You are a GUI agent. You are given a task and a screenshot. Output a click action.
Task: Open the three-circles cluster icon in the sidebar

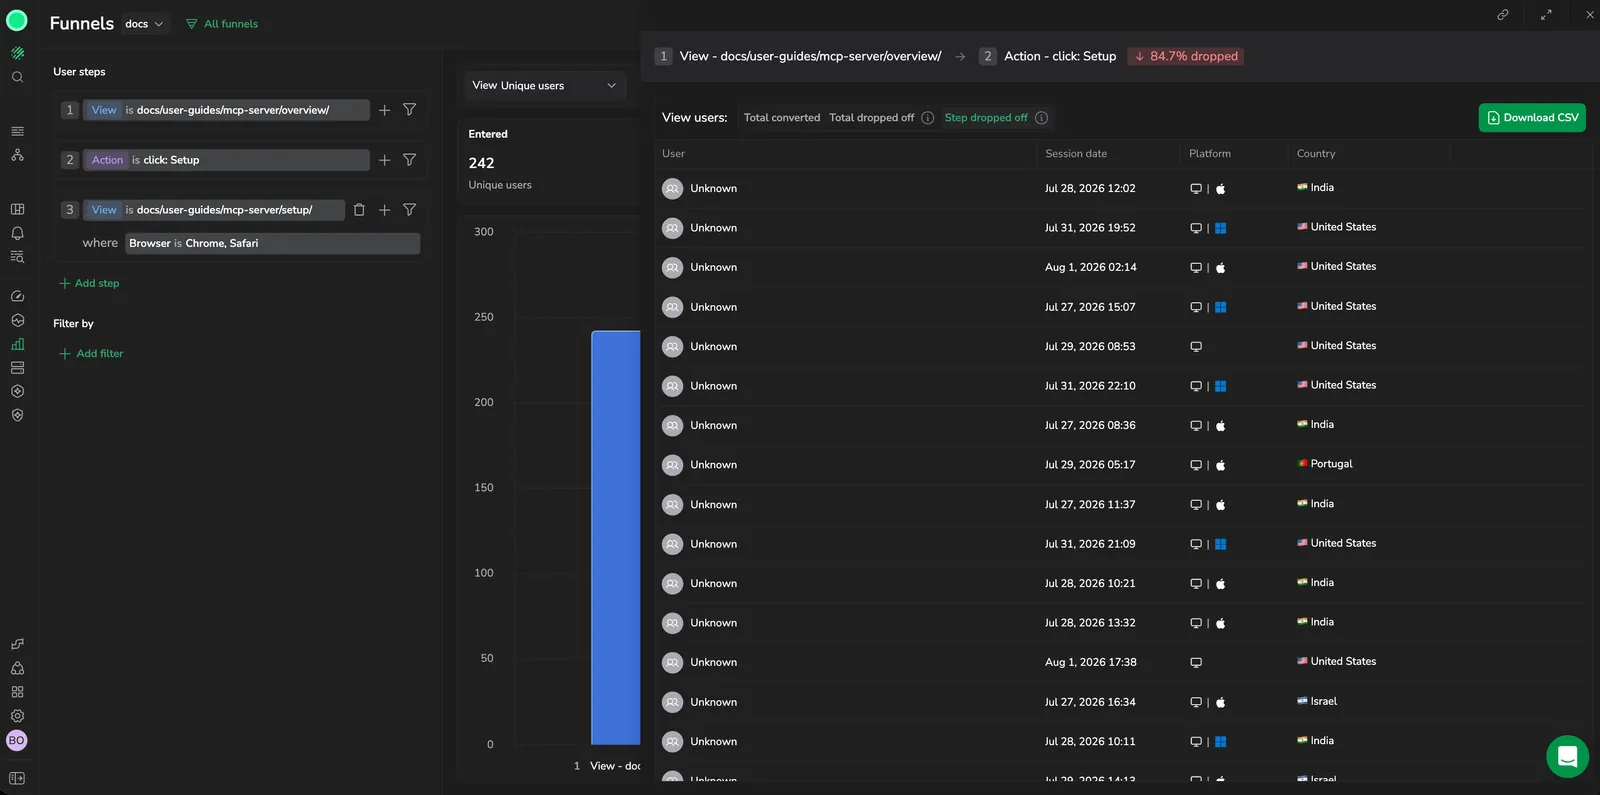[17, 668]
